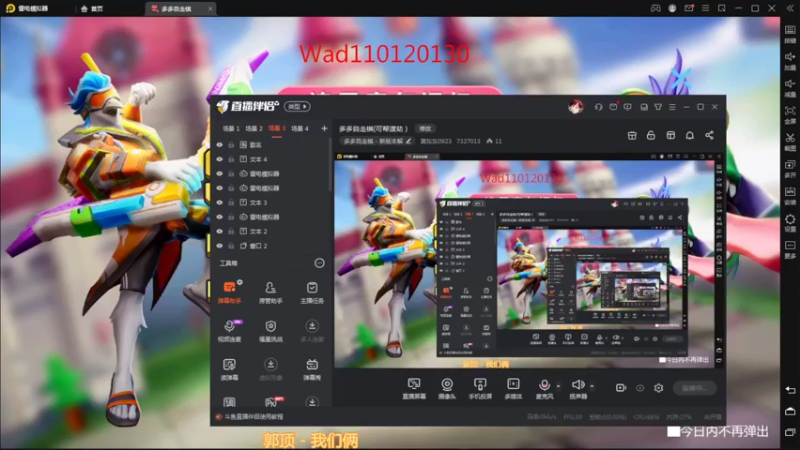Click the customer service headset icon
Viewport: 800px width, 450px height.
coord(598,107)
